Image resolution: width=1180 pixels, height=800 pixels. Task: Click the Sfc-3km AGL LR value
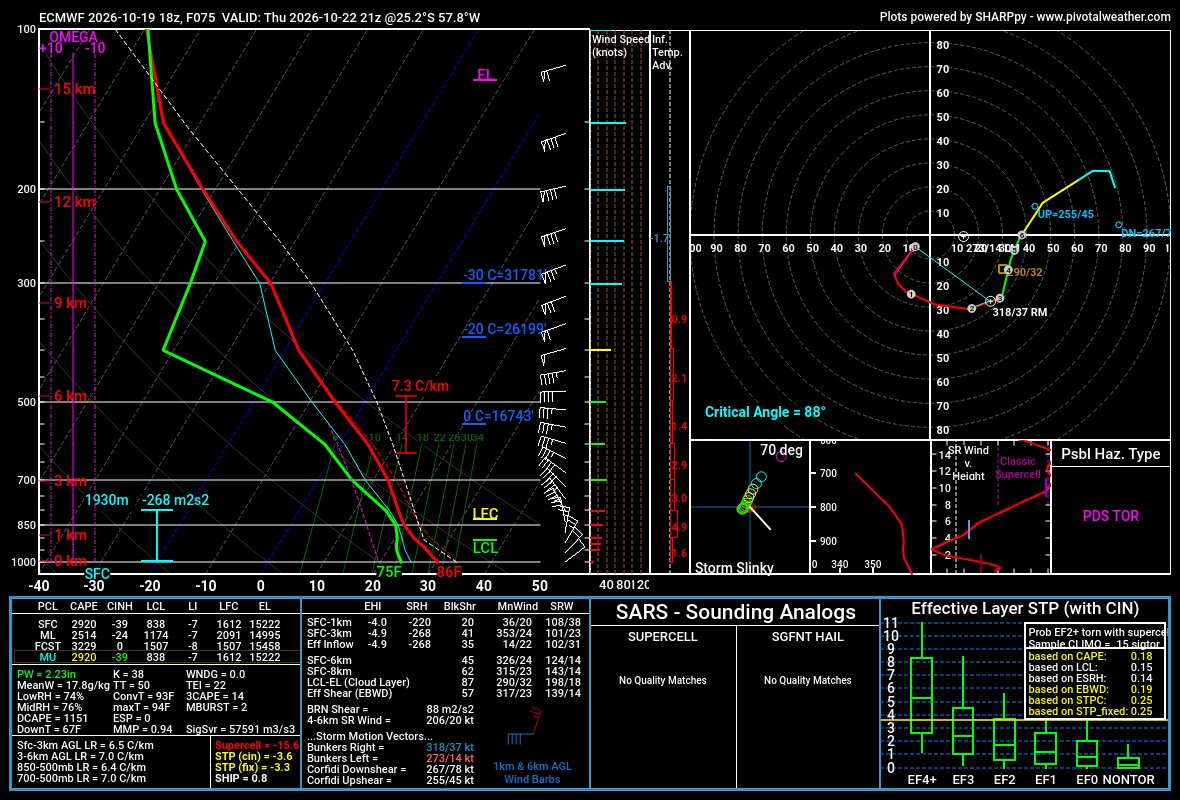[85, 745]
